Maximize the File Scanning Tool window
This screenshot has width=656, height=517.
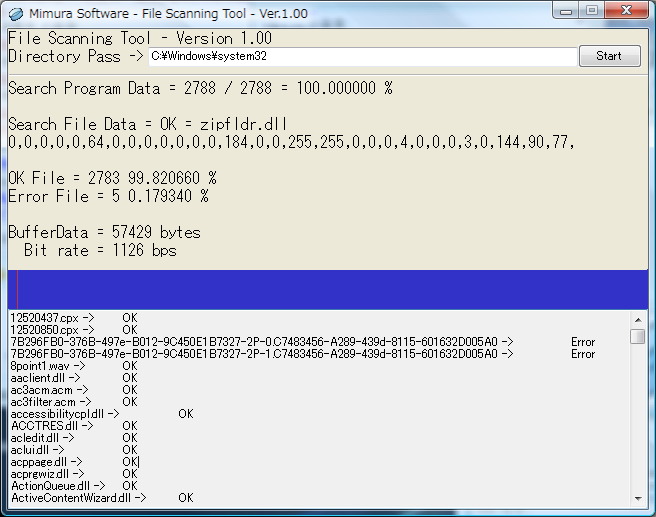tap(592, 10)
